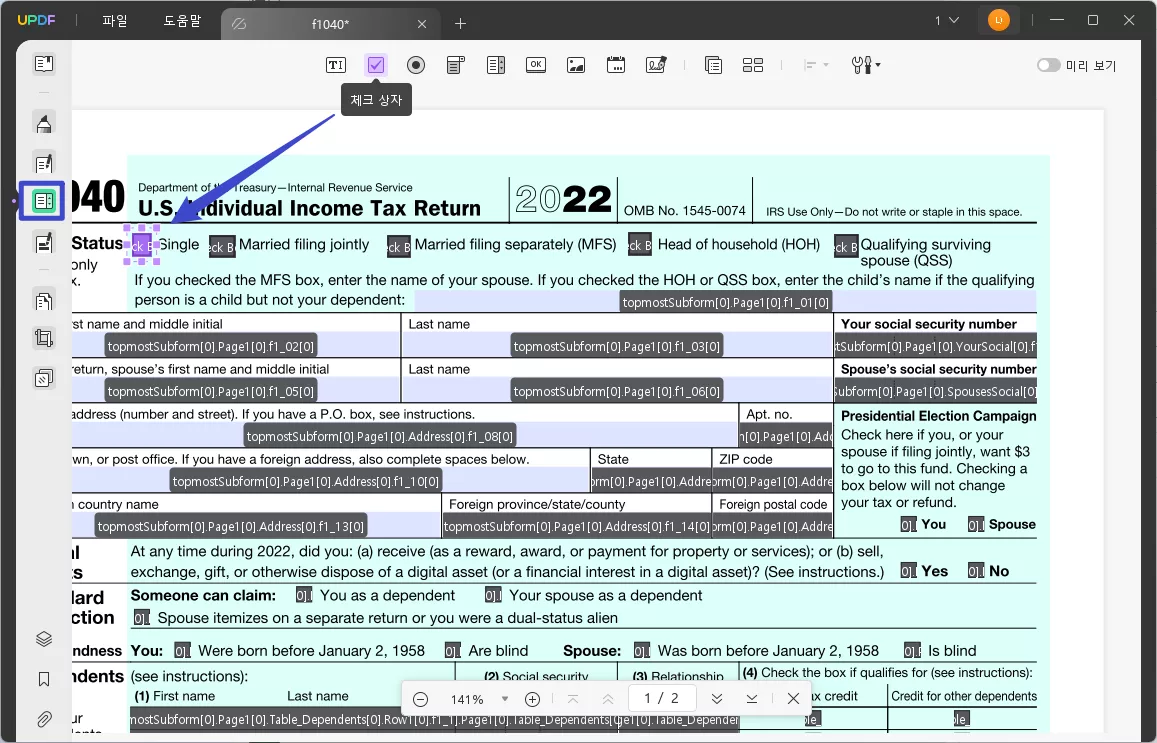Go to the last page
1157x743 pixels.
(751, 699)
